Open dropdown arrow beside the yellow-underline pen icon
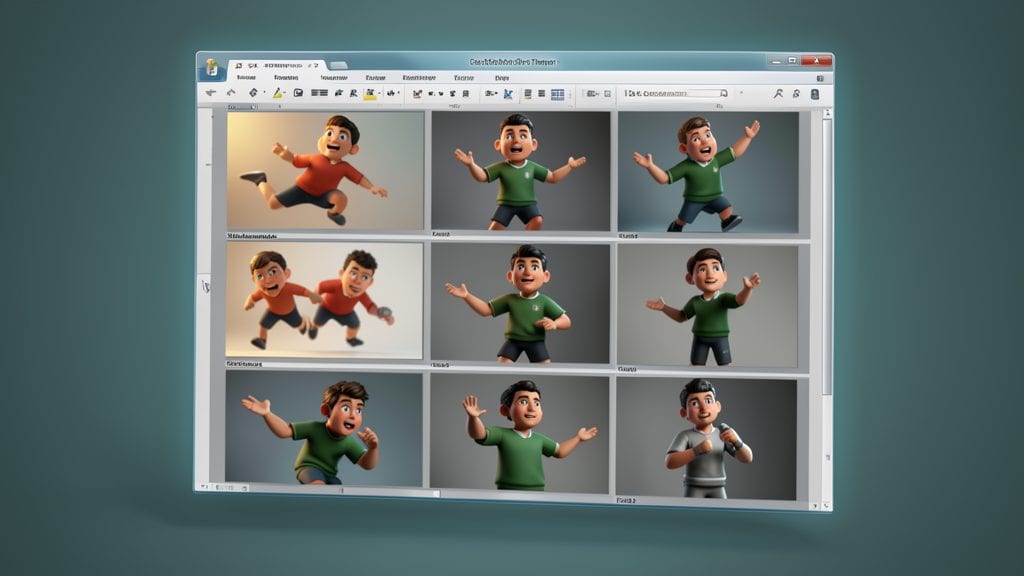 click(x=285, y=93)
